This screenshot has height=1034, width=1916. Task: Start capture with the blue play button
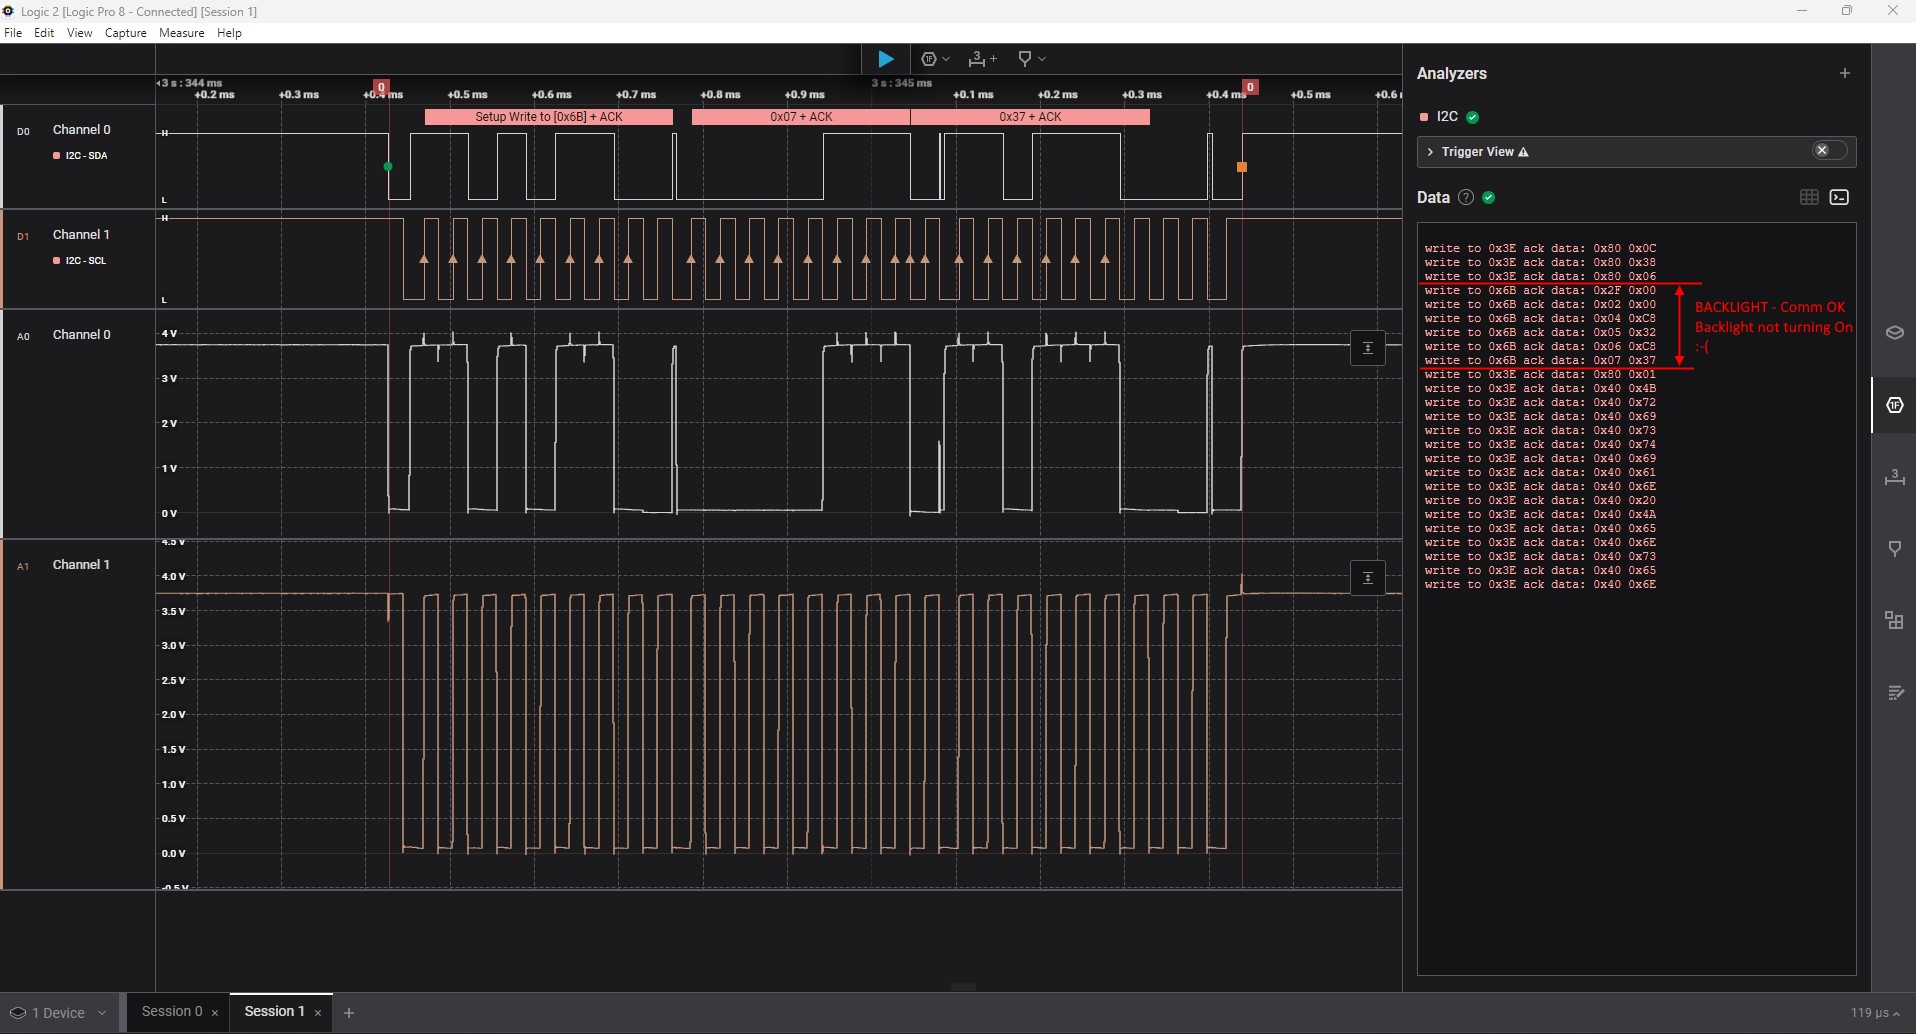pyautogui.click(x=885, y=60)
